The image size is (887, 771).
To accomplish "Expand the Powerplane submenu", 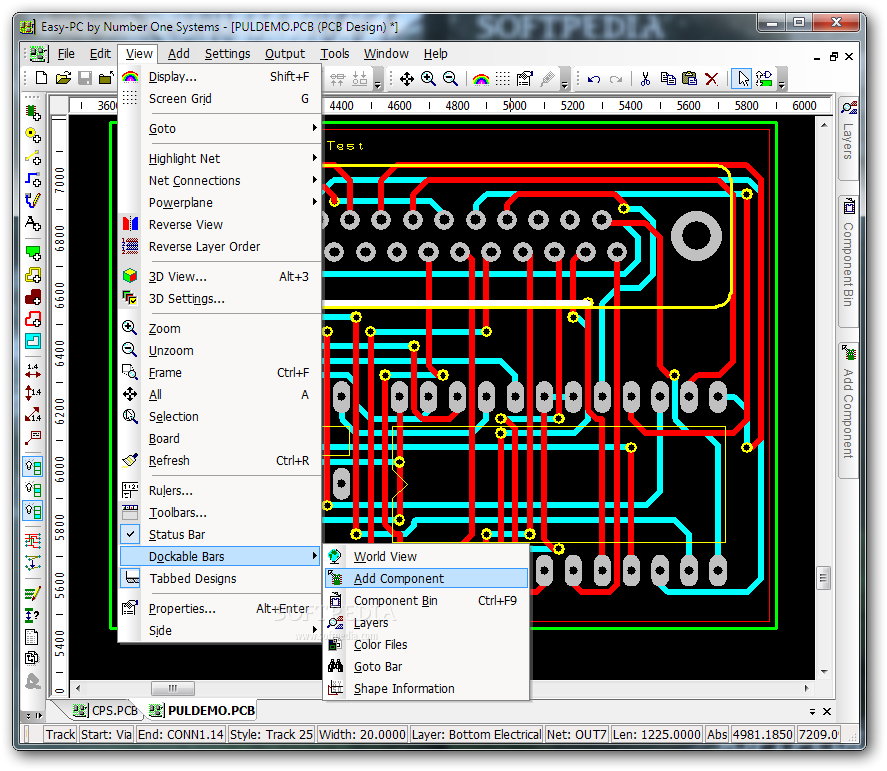I will point(221,203).
